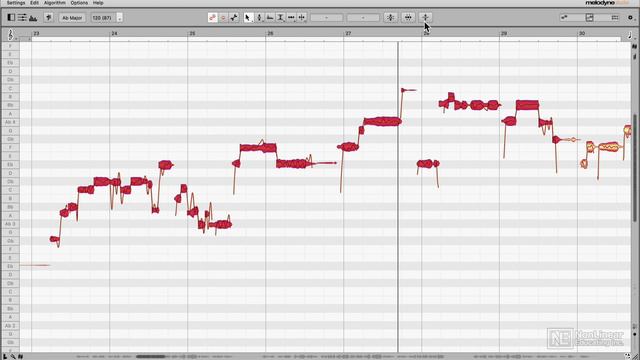Toggle the track pane icon

click(11, 18)
